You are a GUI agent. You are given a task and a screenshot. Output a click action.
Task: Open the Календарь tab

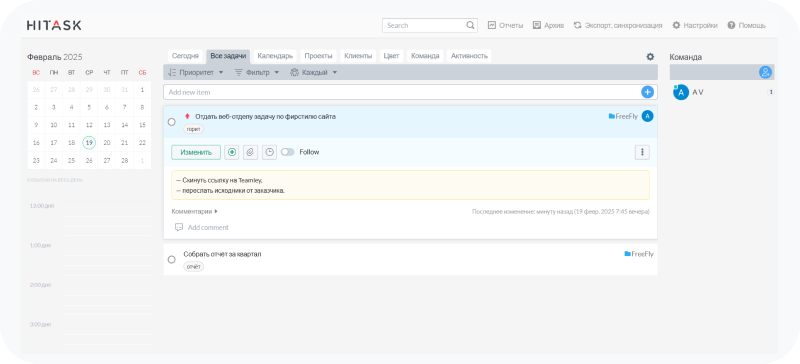pyautogui.click(x=275, y=56)
